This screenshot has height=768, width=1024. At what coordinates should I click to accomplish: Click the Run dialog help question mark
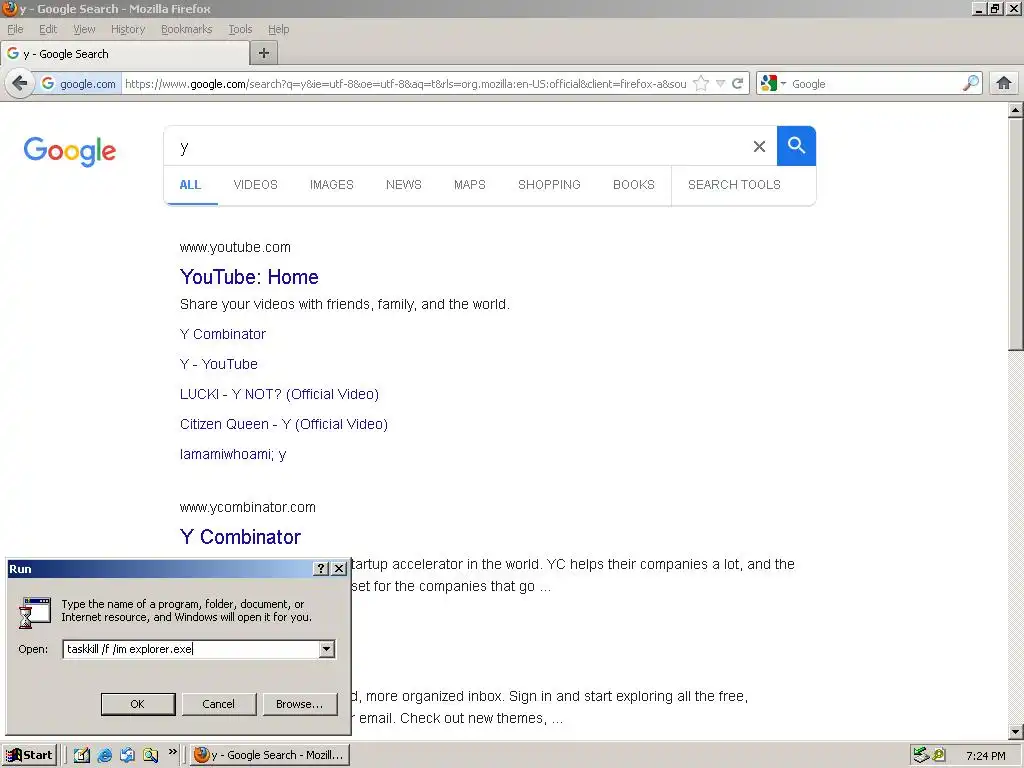click(x=321, y=569)
